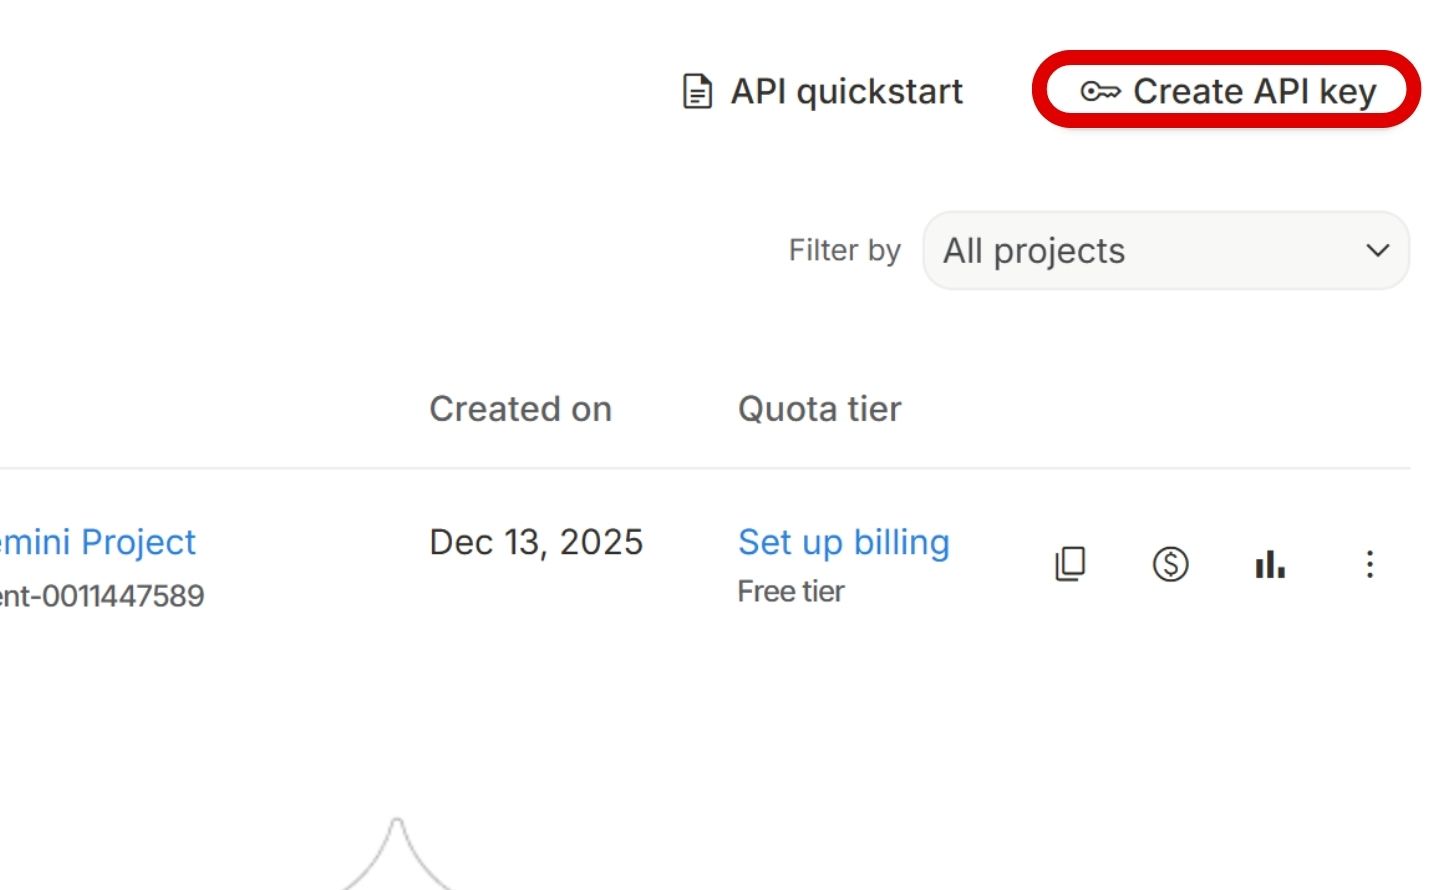1450x890 pixels.
Task: View usage via the bar chart icon
Action: pyautogui.click(x=1270, y=564)
